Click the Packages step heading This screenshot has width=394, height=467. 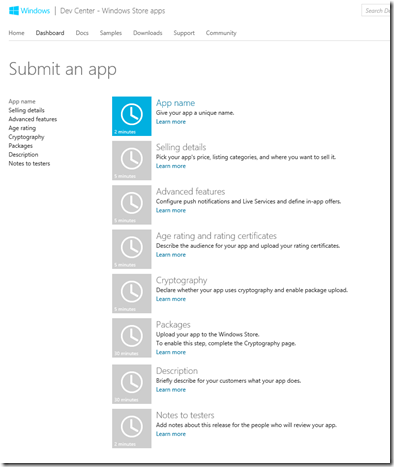173,325
